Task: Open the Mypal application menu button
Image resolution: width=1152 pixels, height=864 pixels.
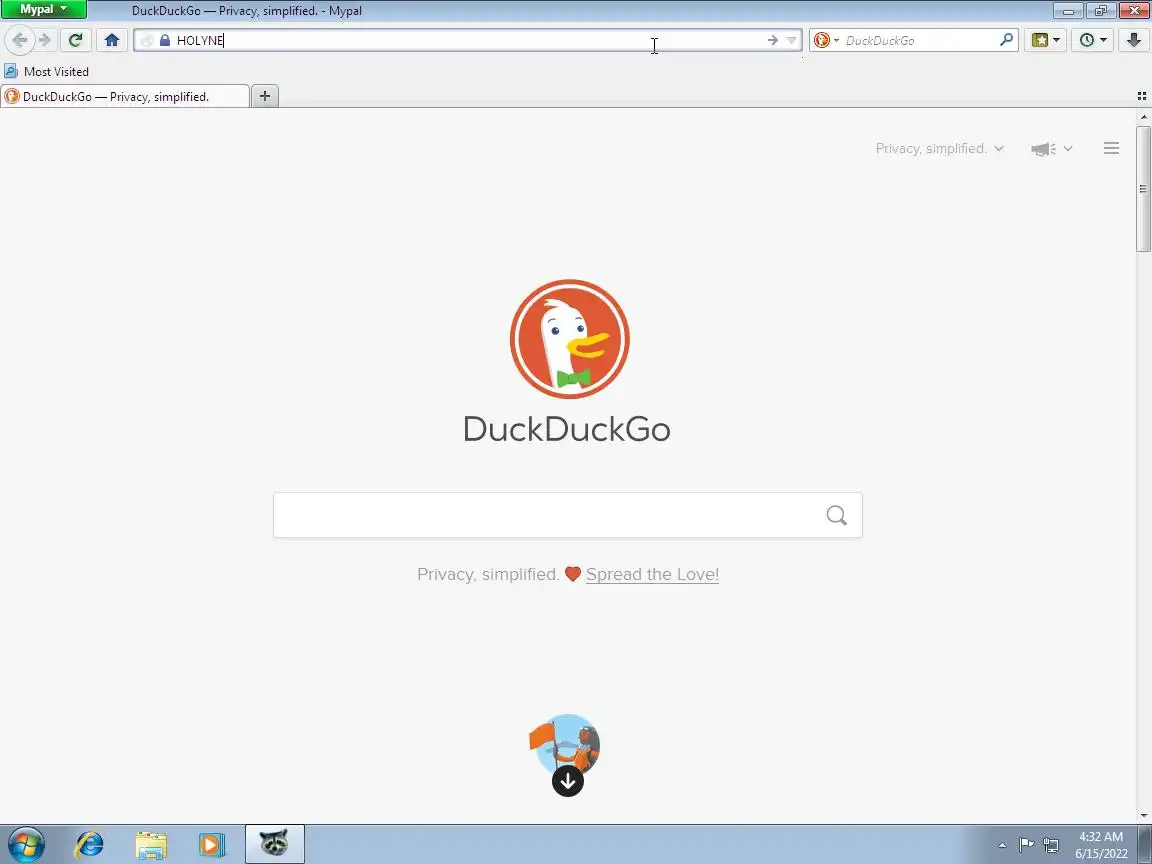Action: [43, 10]
